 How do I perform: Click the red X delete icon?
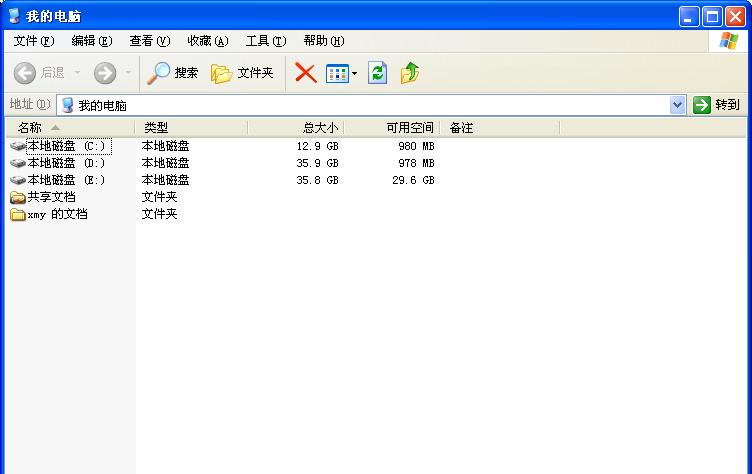pos(306,73)
